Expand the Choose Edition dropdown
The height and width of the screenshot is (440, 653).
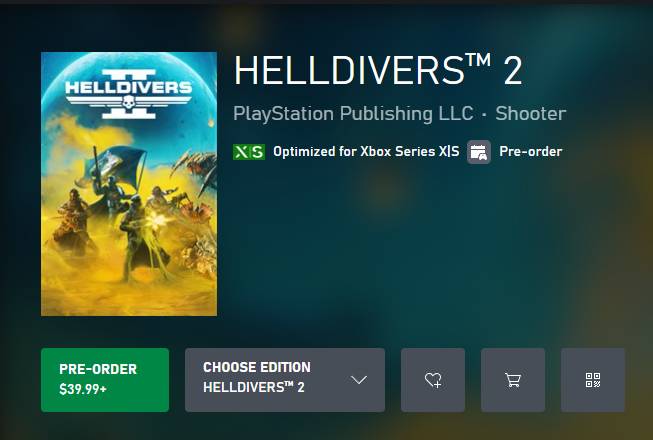coord(285,380)
